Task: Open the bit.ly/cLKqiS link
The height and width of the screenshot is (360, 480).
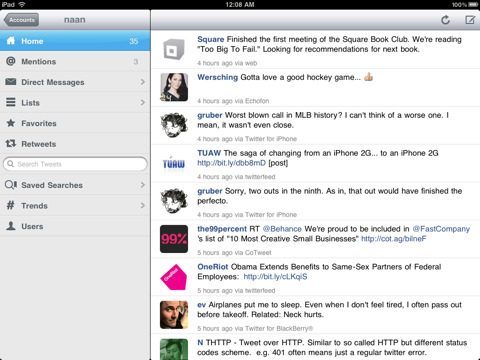Action: [x=275, y=277]
